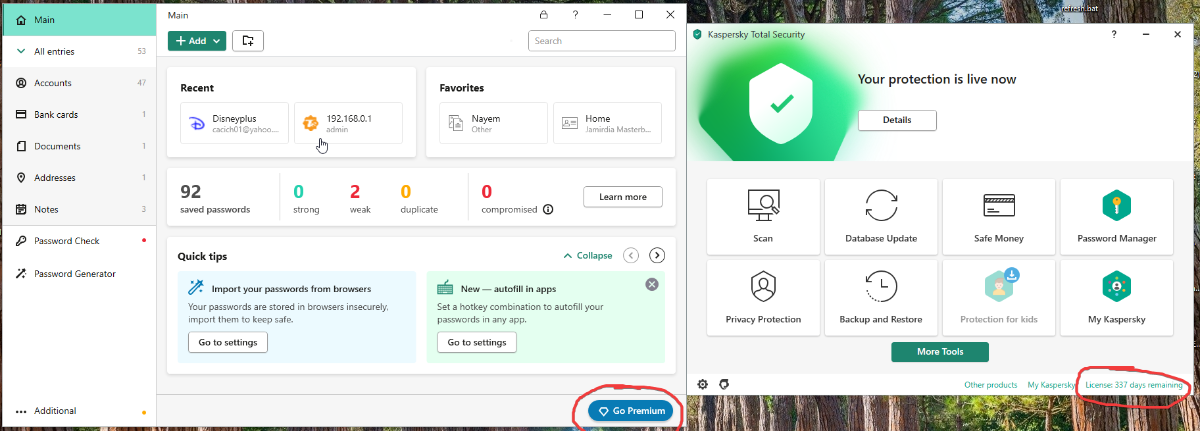Dismiss the autofill in apps tip

pyautogui.click(x=652, y=284)
